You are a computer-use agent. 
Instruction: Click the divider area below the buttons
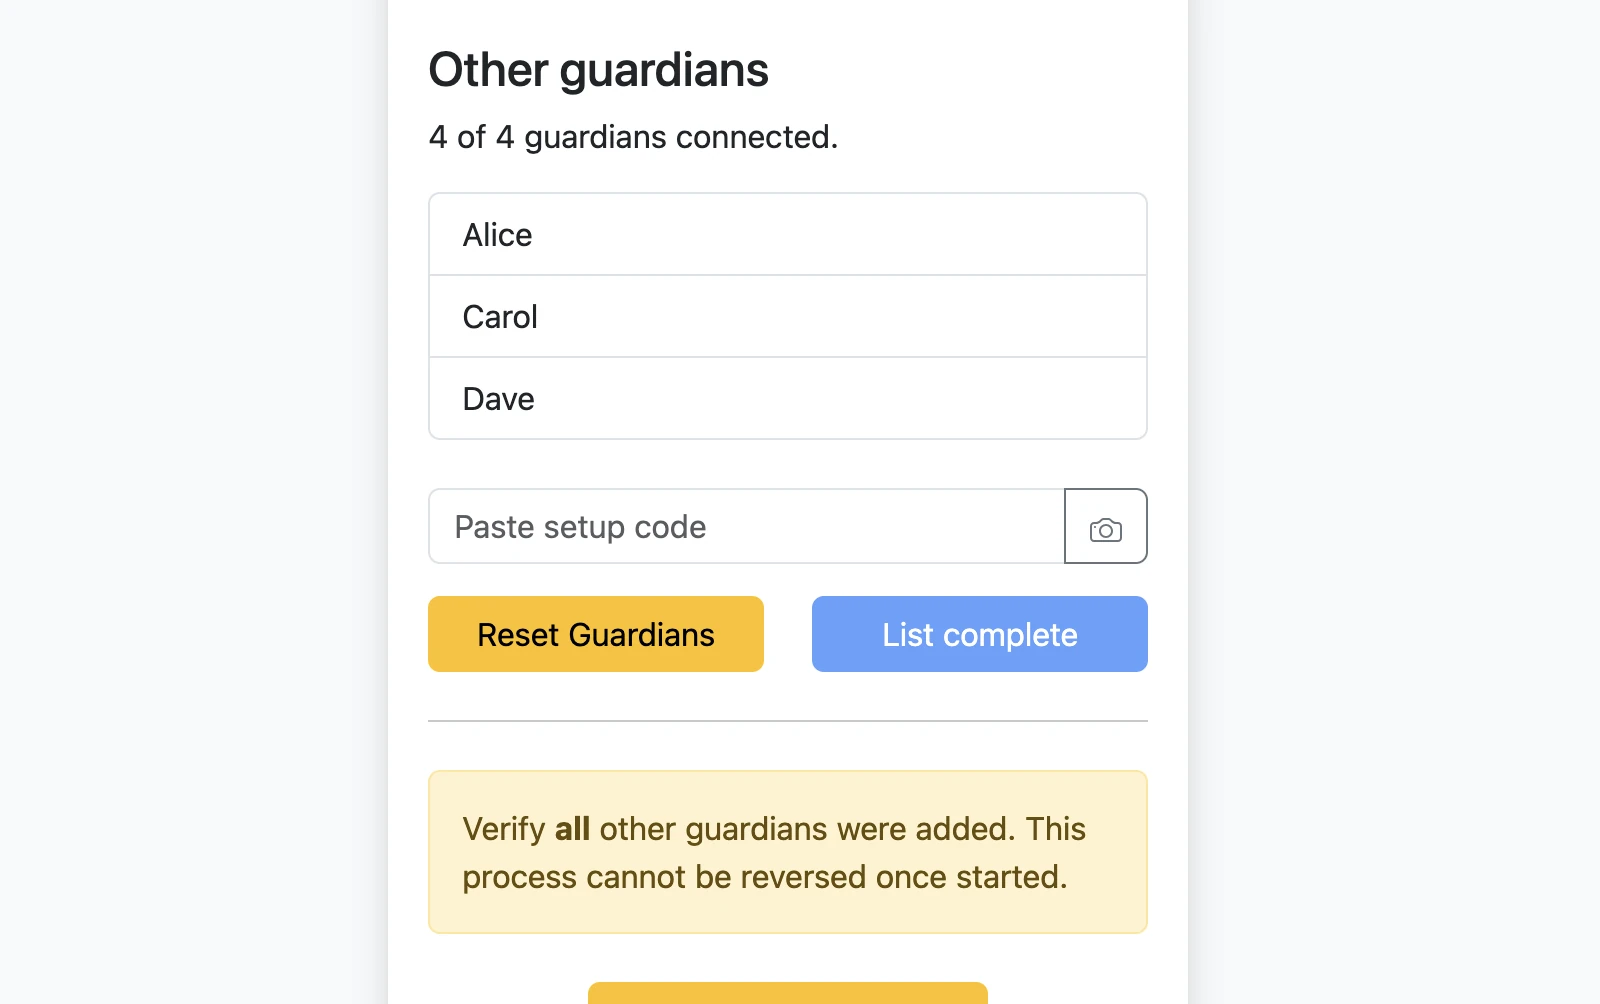787,720
